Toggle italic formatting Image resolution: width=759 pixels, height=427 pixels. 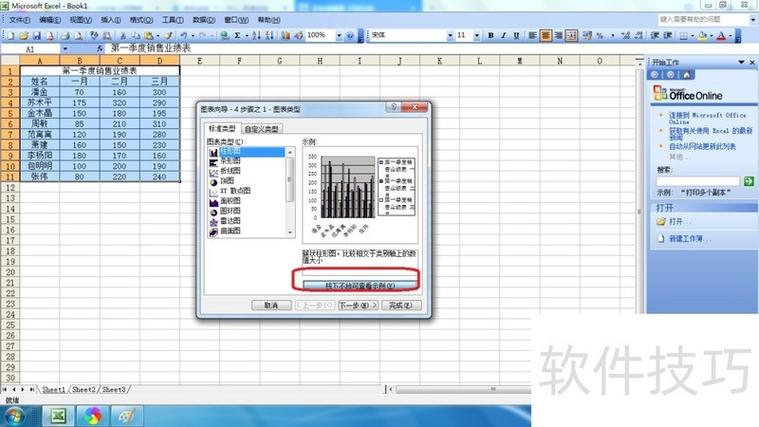click(503, 35)
